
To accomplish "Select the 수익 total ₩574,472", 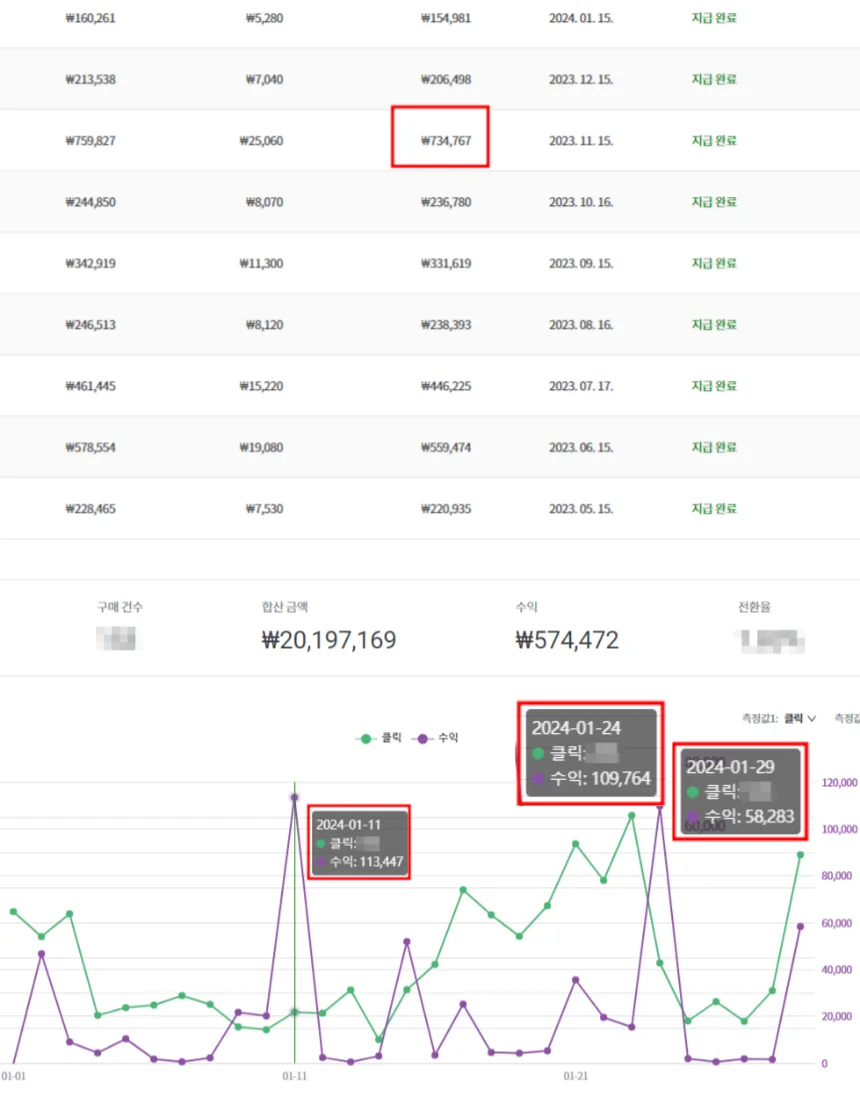I will [x=567, y=640].
